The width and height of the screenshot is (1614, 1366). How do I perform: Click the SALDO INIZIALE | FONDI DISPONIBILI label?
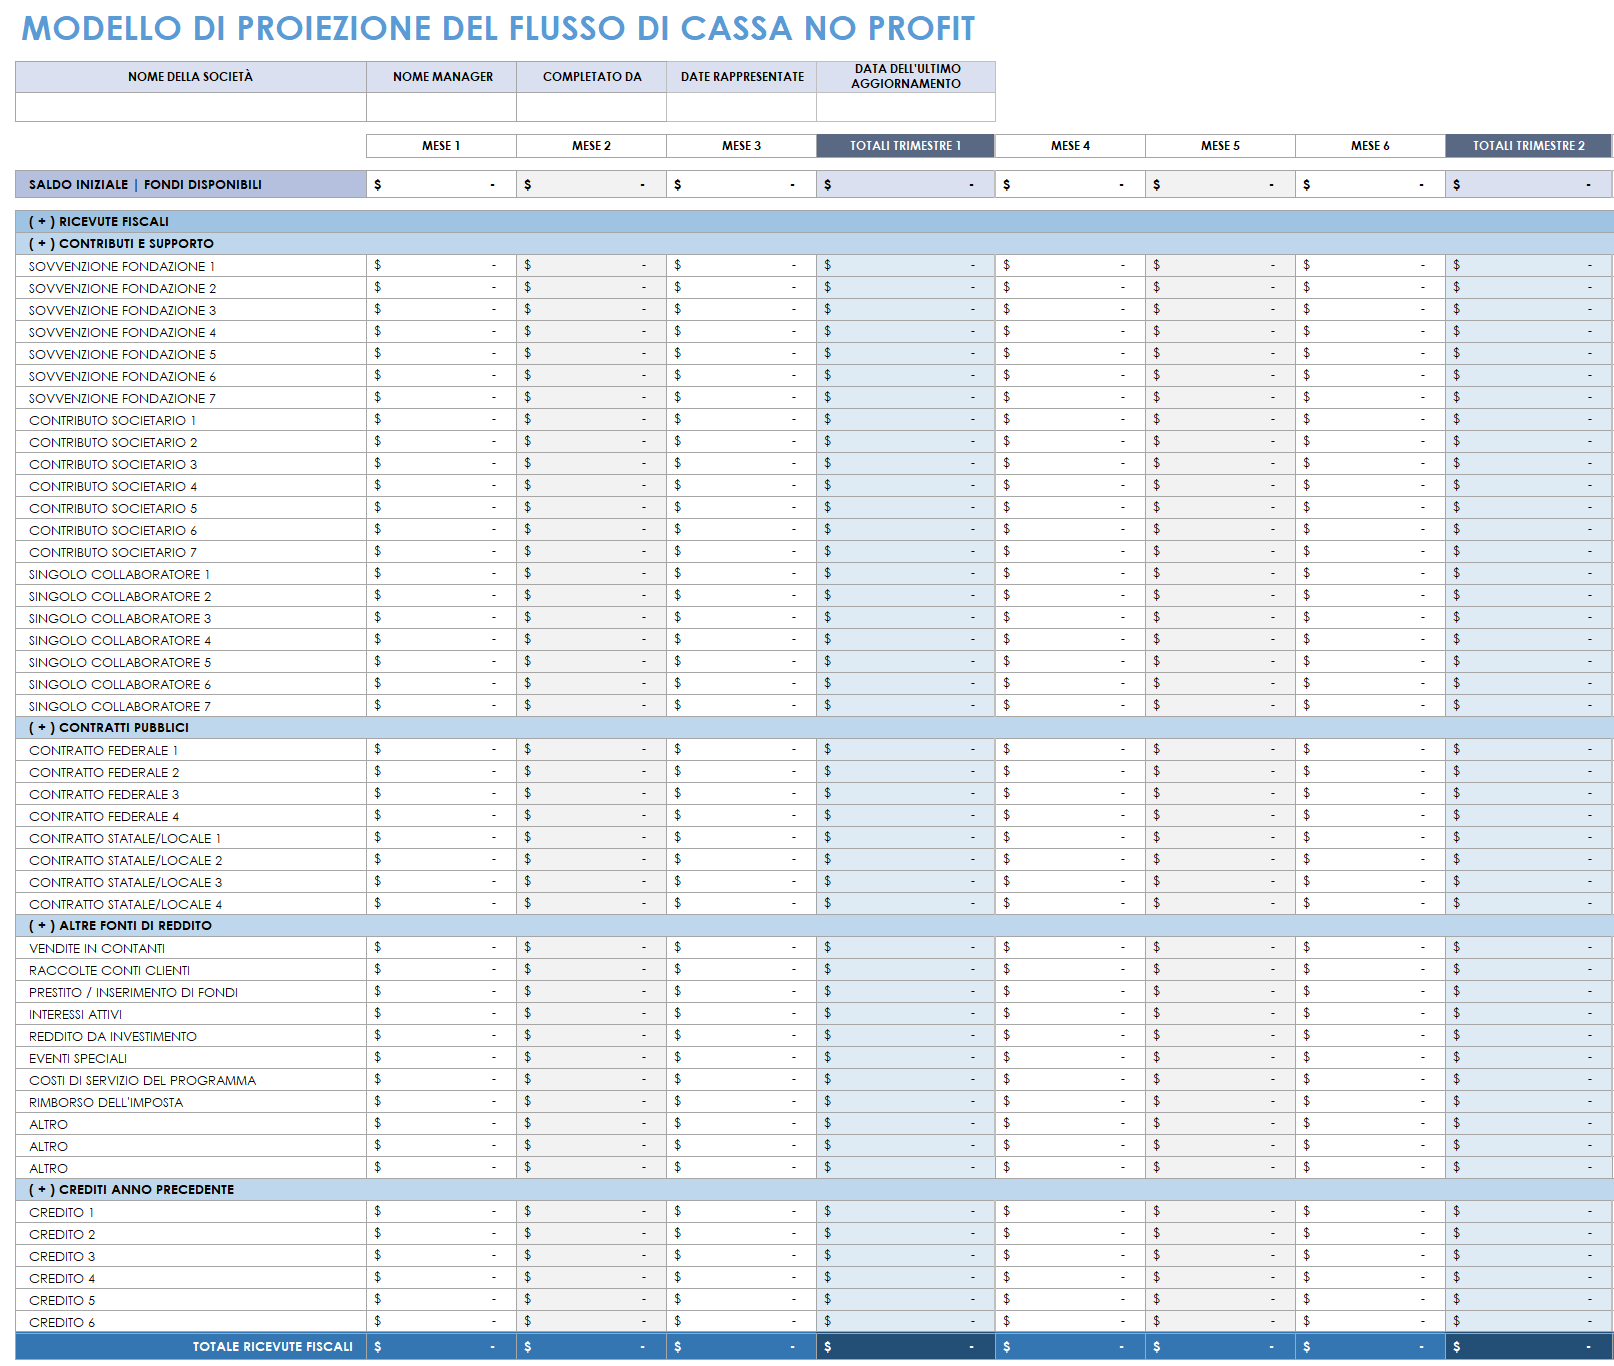pos(191,184)
